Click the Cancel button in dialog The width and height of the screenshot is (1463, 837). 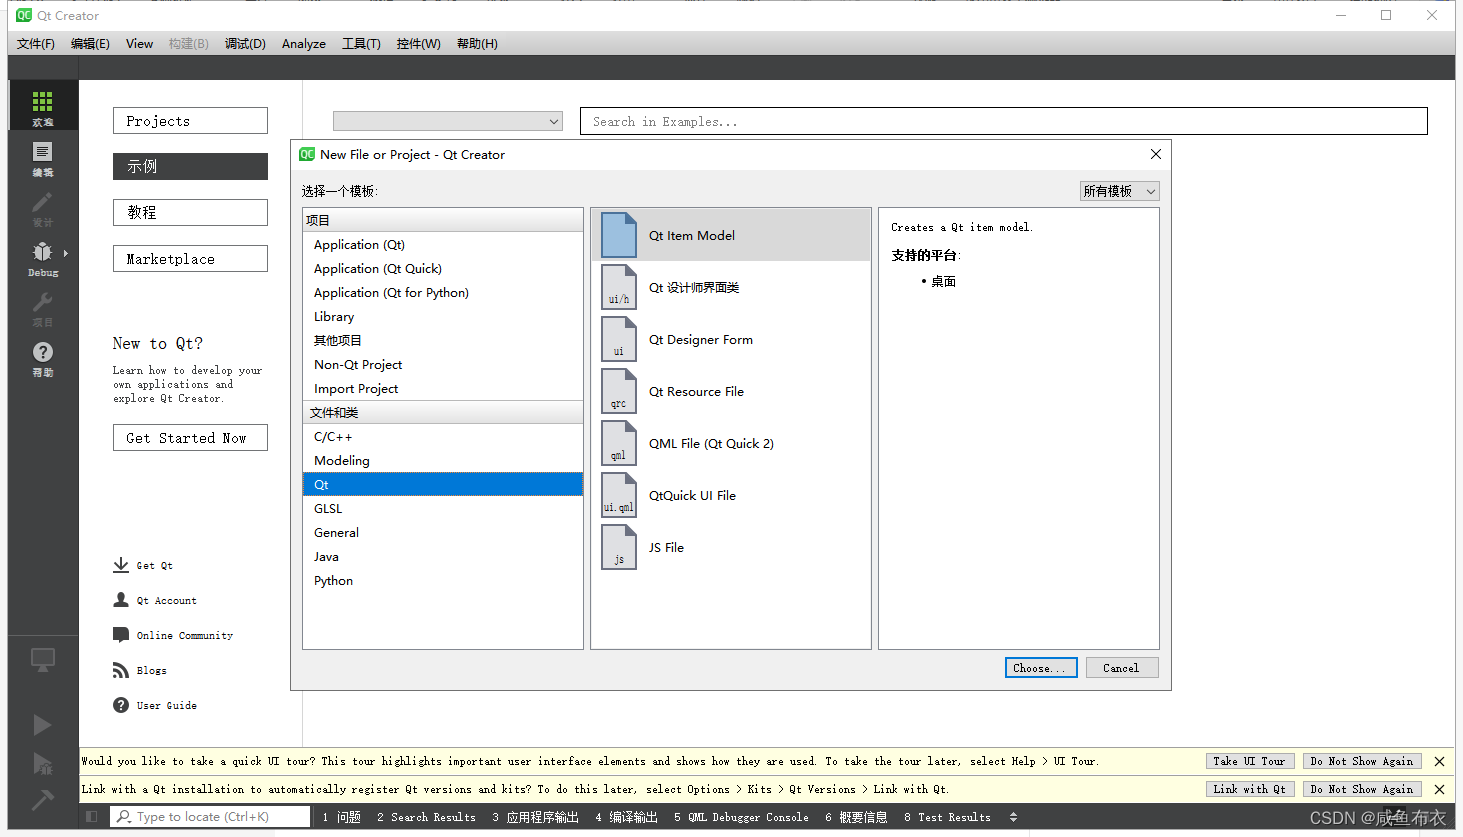point(1121,668)
